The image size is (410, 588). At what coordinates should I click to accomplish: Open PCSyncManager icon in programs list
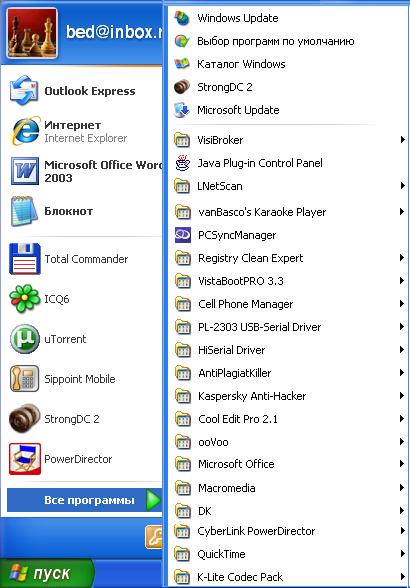click(x=183, y=235)
